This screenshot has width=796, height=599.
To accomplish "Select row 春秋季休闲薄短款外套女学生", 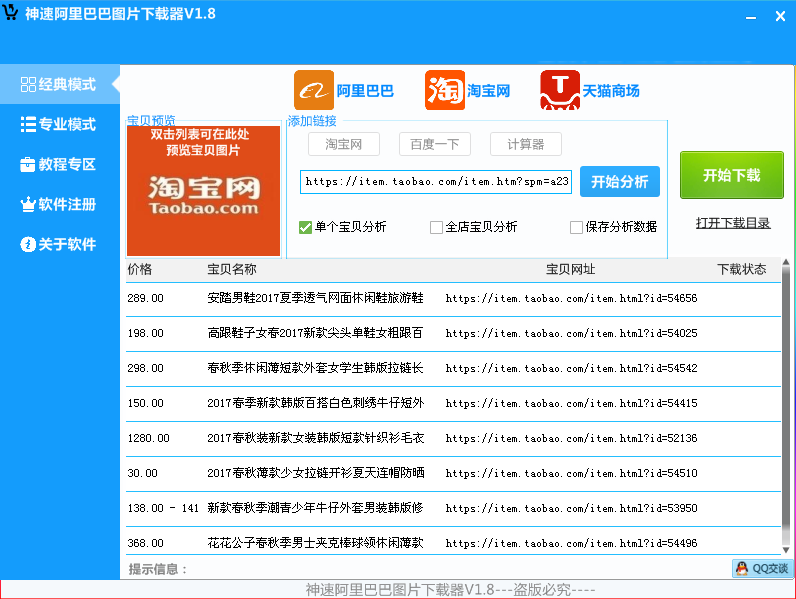I will 453,369.
